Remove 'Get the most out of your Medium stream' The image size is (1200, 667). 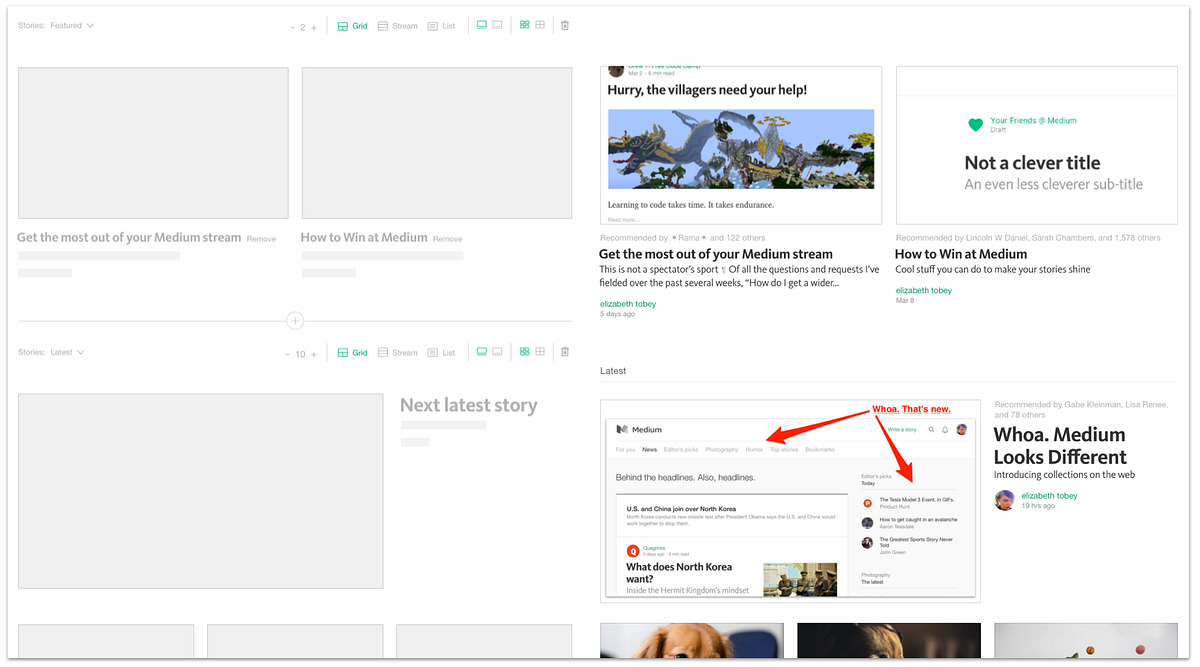coord(261,239)
